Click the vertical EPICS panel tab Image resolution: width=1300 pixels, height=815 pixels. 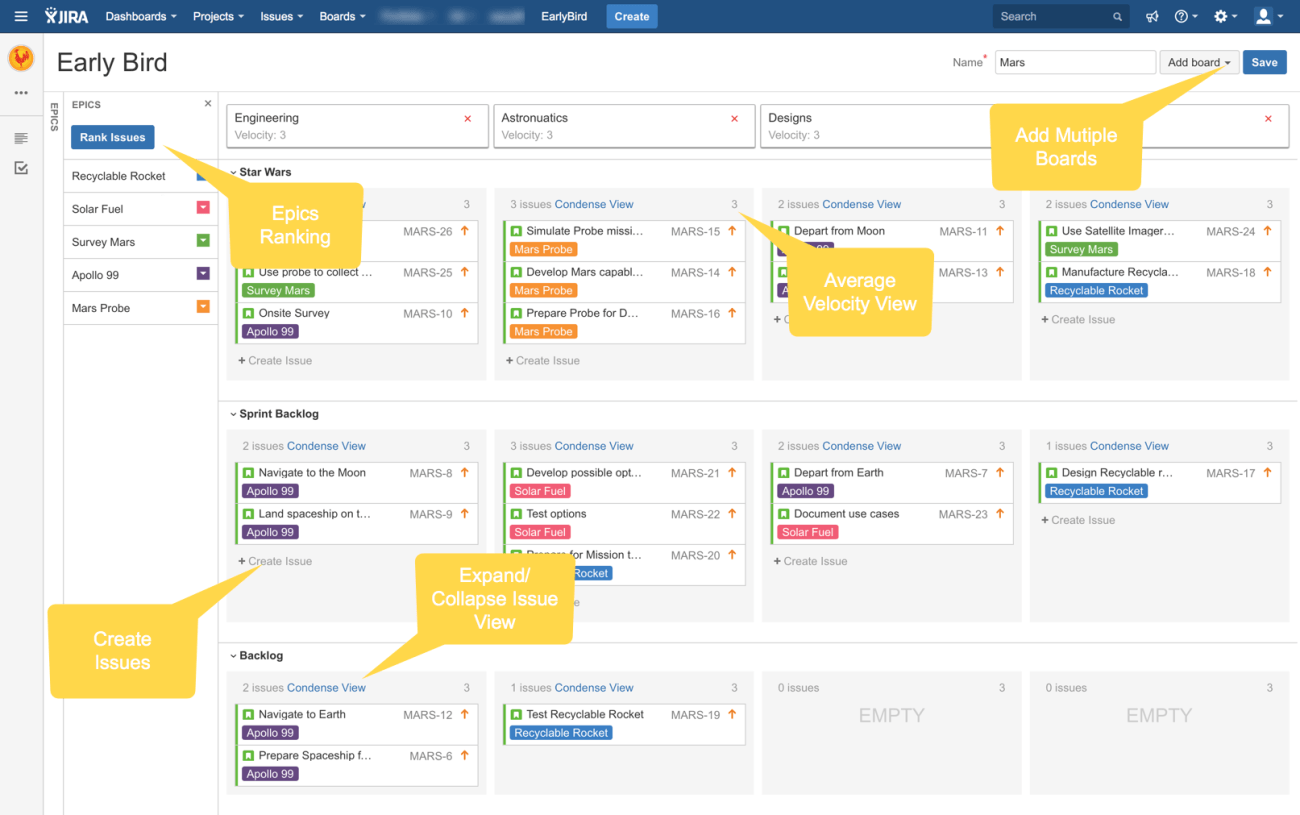point(53,116)
